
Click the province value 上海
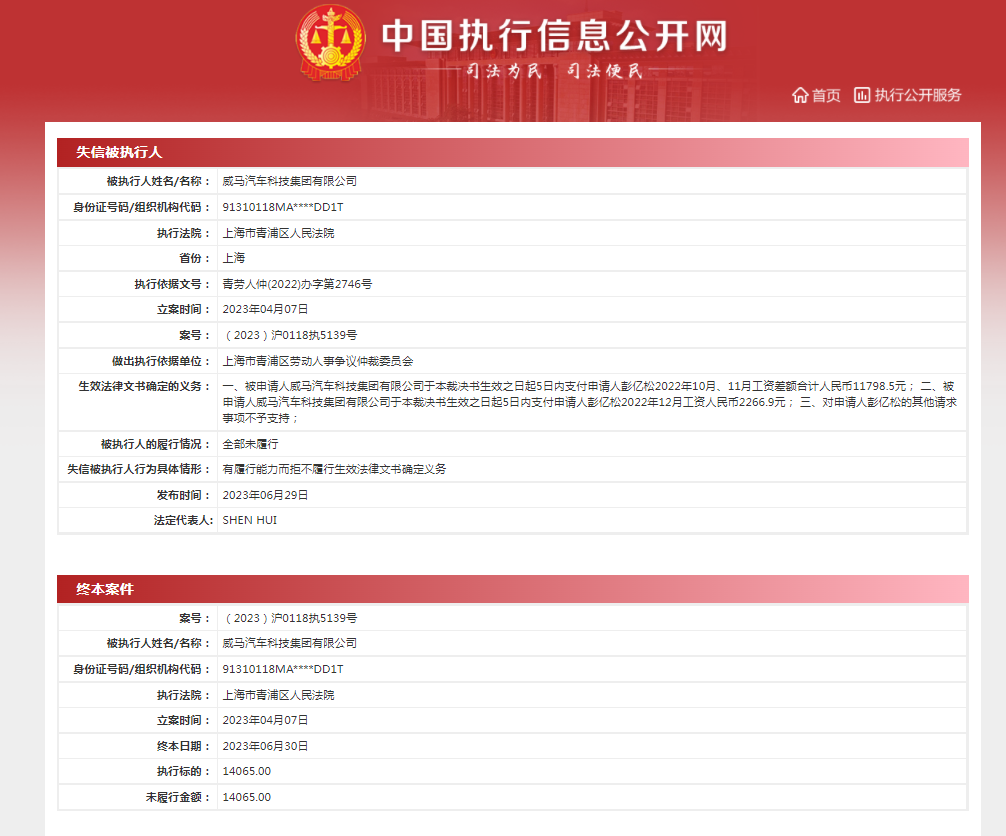234,258
